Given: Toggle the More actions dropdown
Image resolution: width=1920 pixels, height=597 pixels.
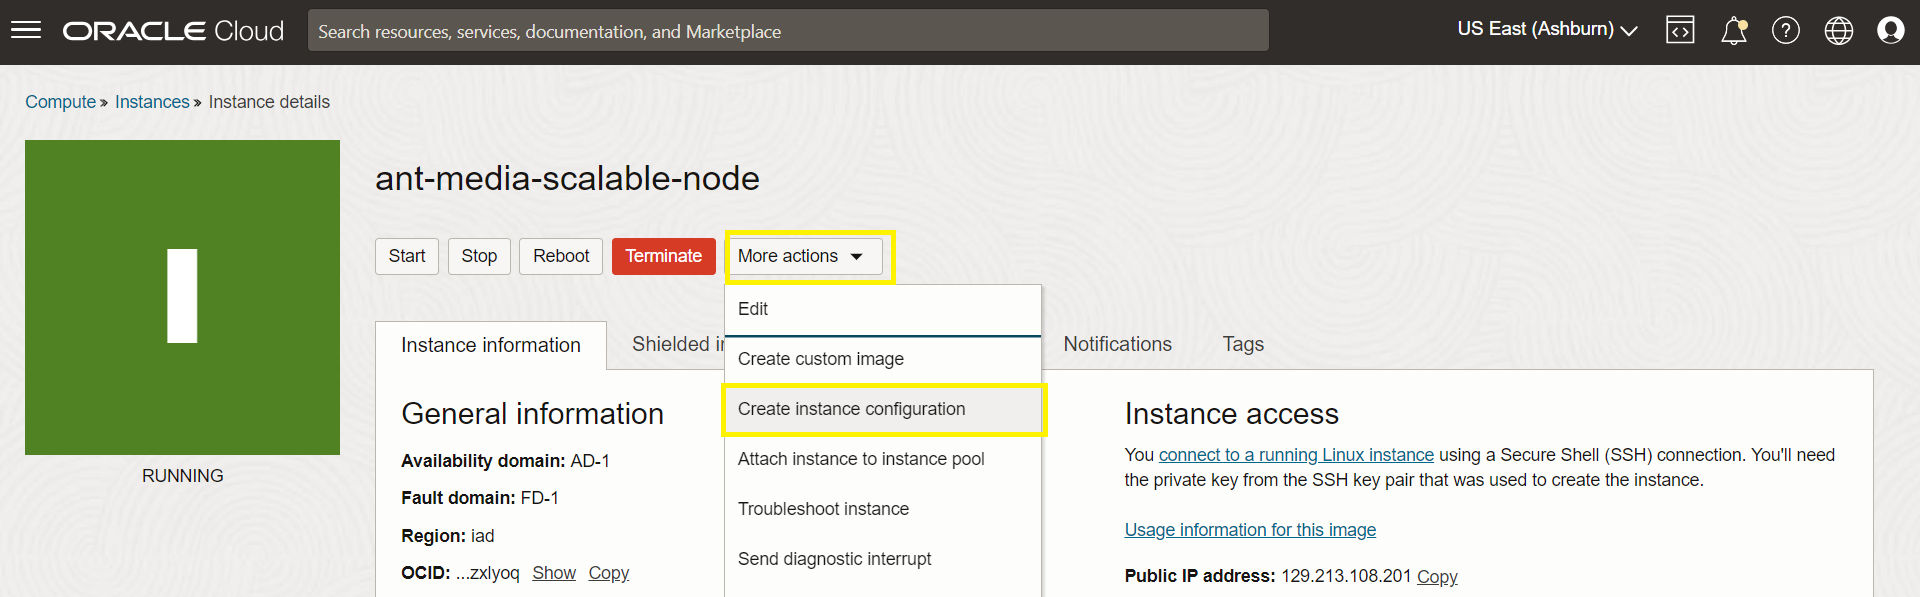Looking at the screenshot, I should (804, 256).
